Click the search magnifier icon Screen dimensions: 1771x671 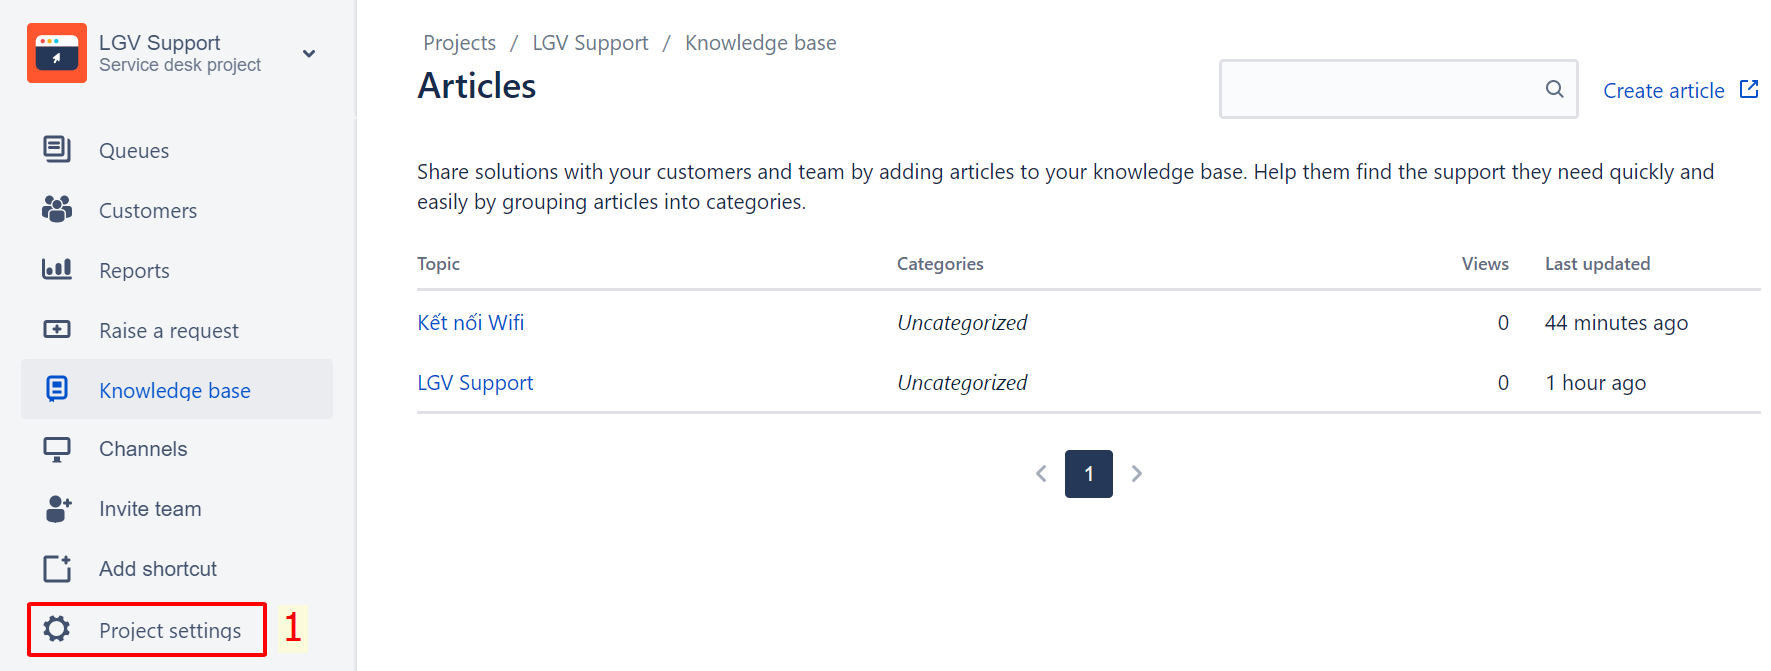[x=1554, y=89]
